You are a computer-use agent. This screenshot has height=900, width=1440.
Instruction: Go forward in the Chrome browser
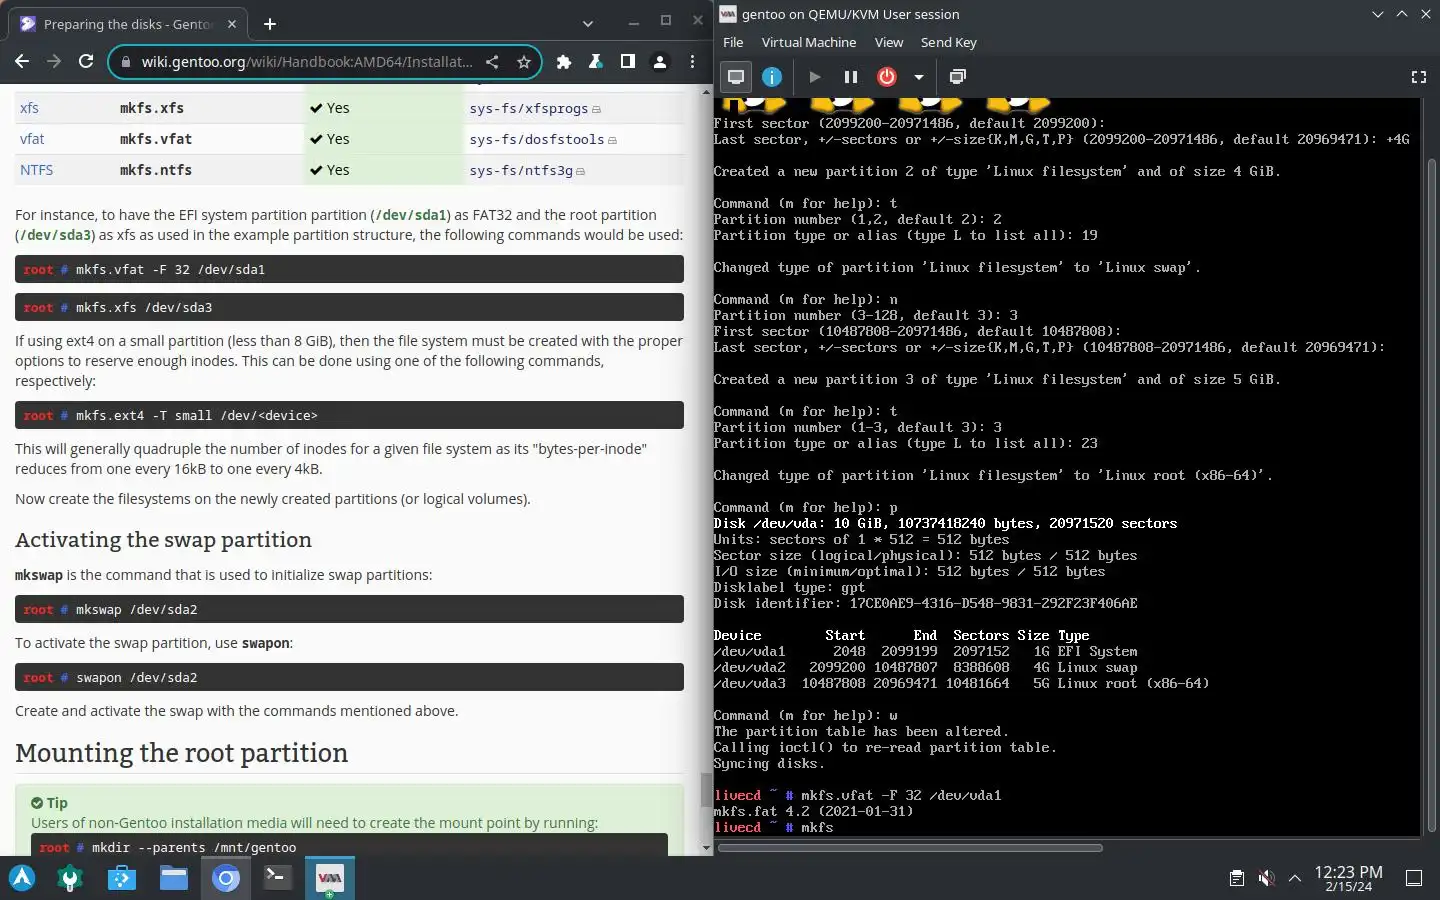(x=54, y=62)
